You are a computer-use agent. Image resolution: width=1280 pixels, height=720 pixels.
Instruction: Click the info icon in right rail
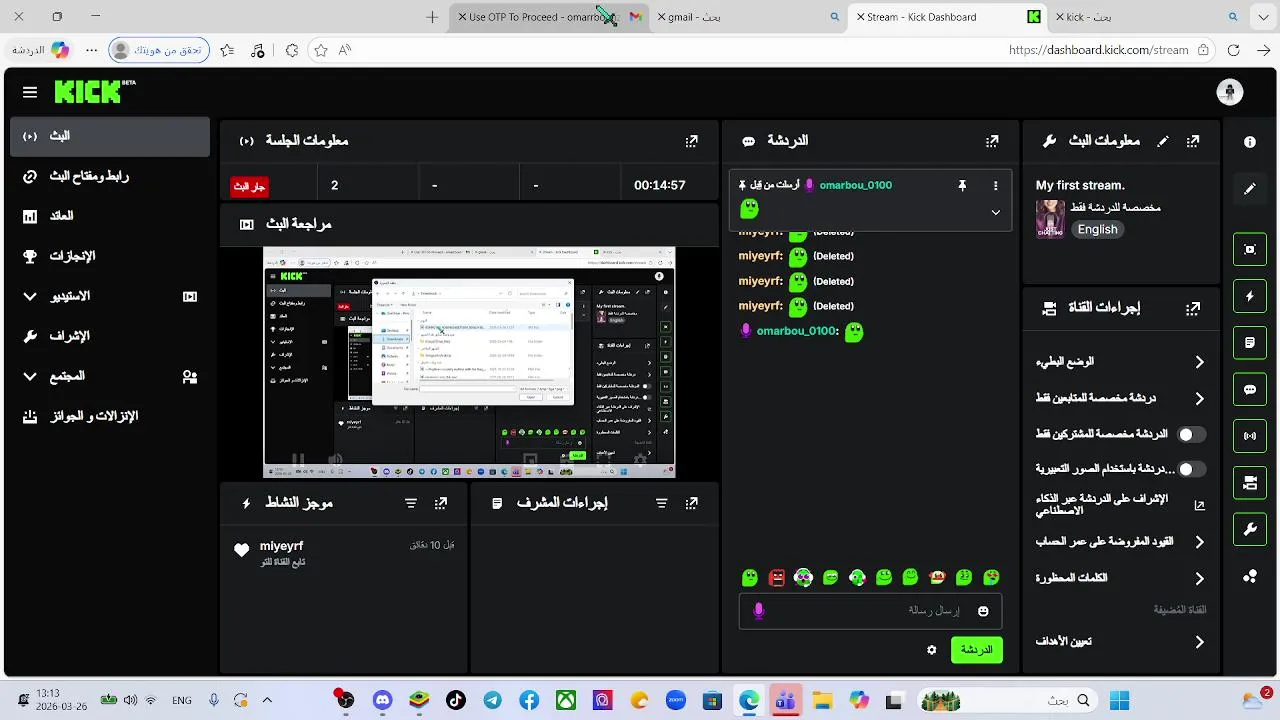pos(1250,142)
